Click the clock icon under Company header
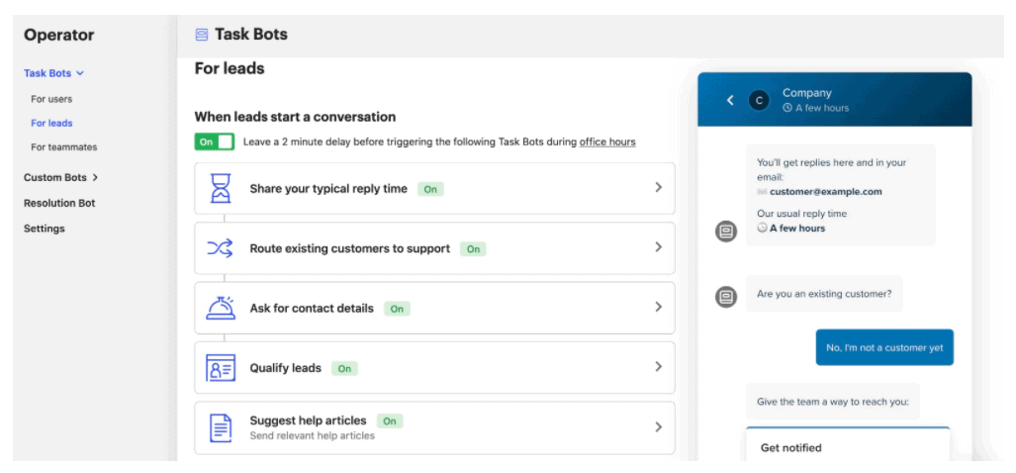This screenshot has height=473, width=1016. pyautogui.click(x=787, y=108)
